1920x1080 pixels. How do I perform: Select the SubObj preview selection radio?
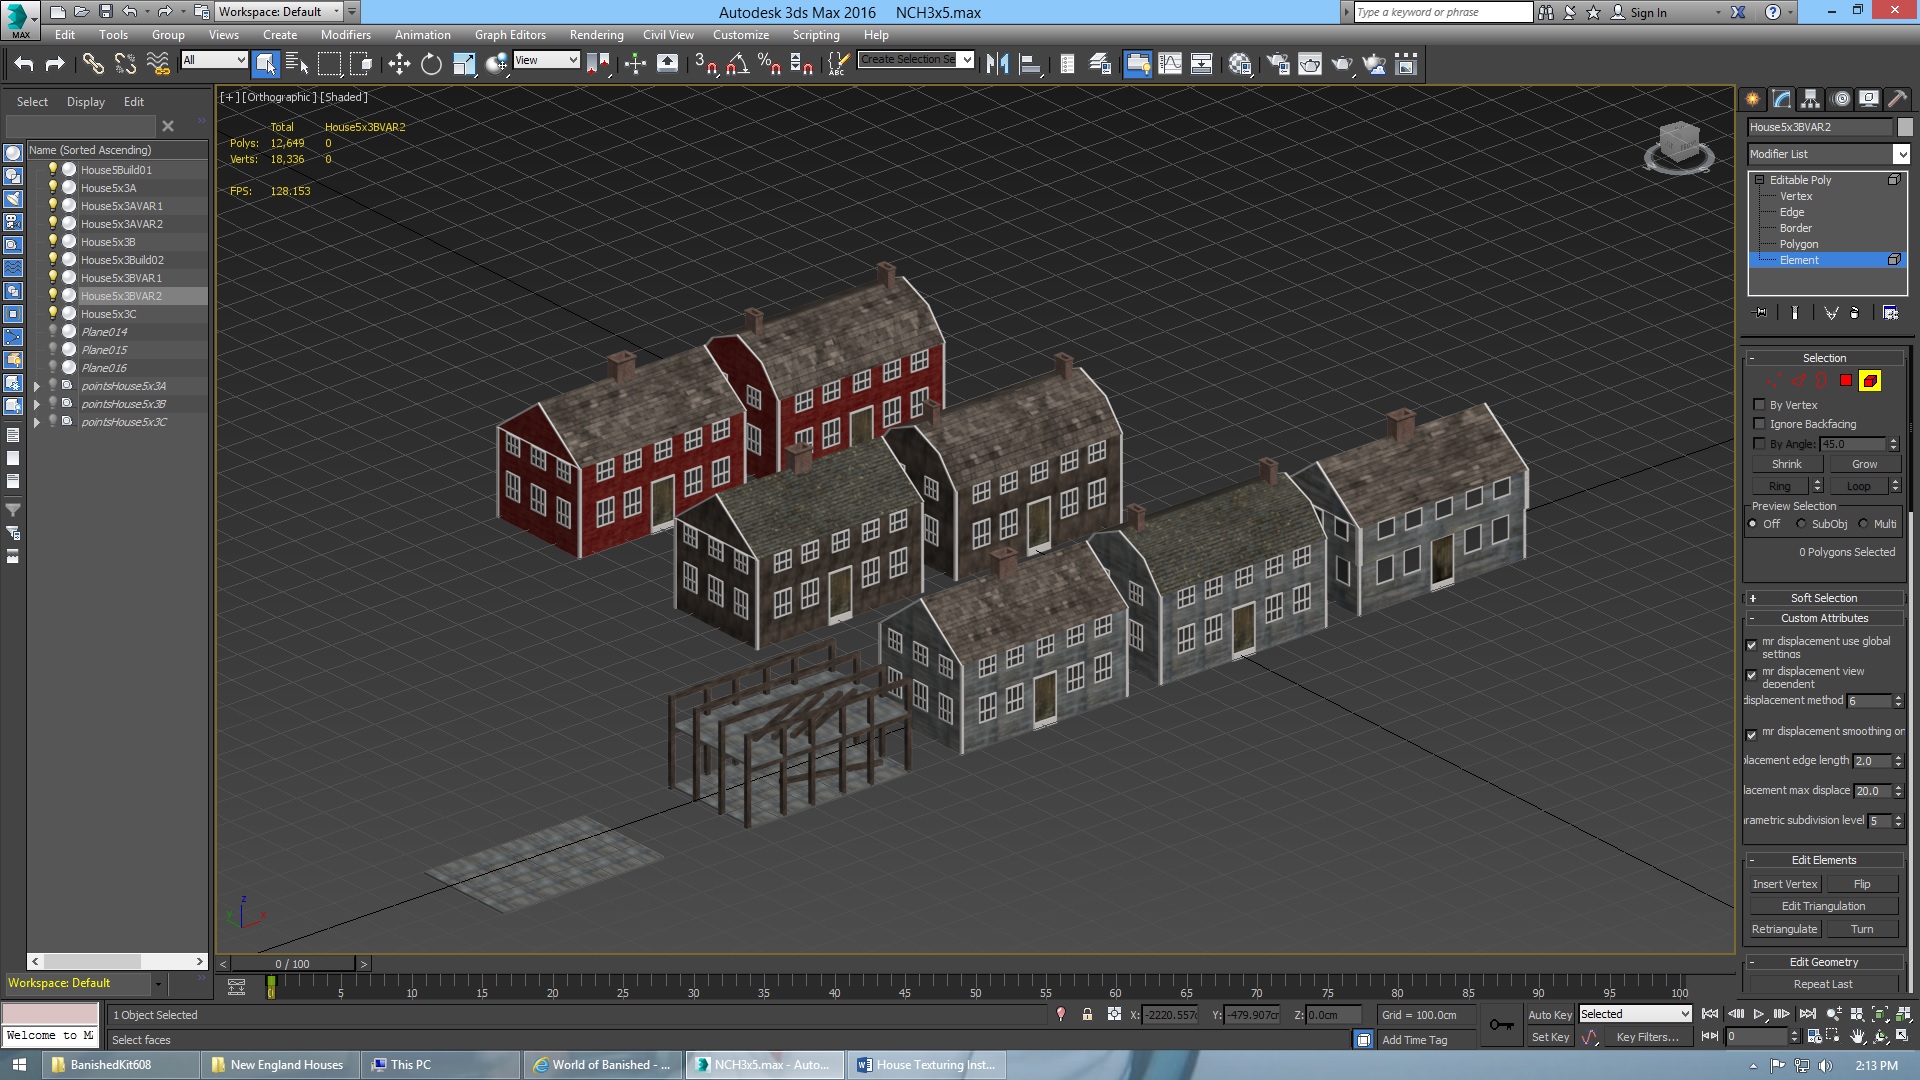[x=1801, y=524]
